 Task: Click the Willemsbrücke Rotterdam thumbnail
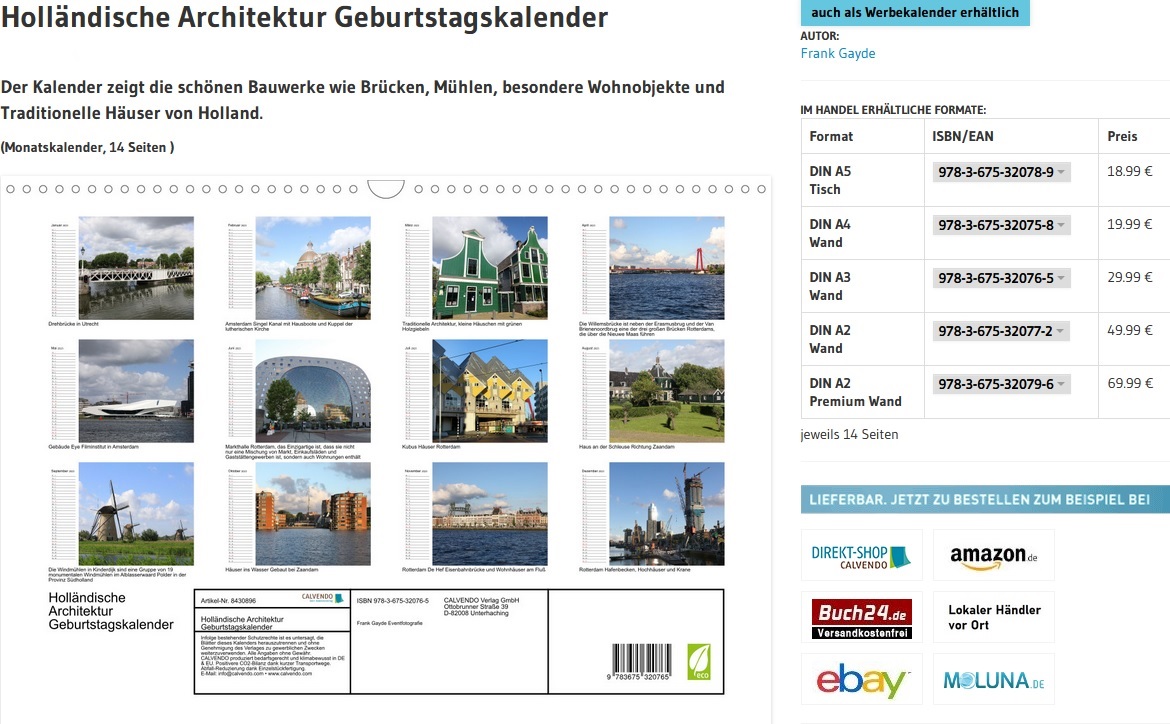pyautogui.click(x=666, y=268)
